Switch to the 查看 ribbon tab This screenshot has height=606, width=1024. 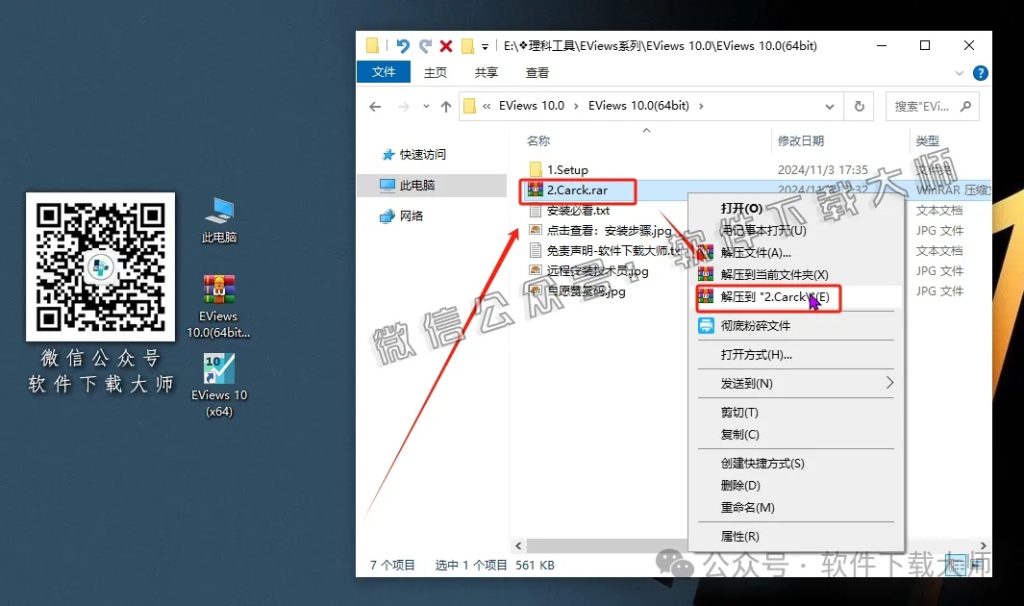pos(536,72)
